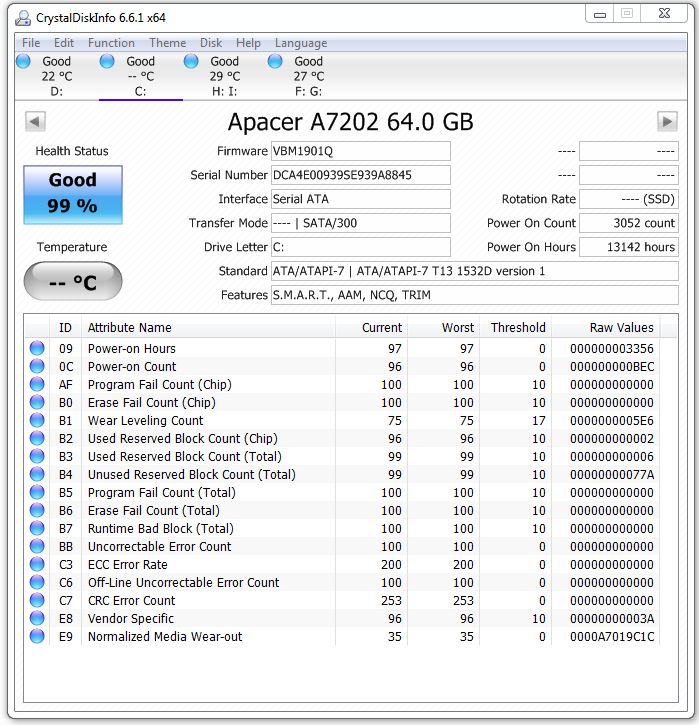Close the CrystalDiskInfo window
The width and height of the screenshot is (699, 725).
click(664, 14)
